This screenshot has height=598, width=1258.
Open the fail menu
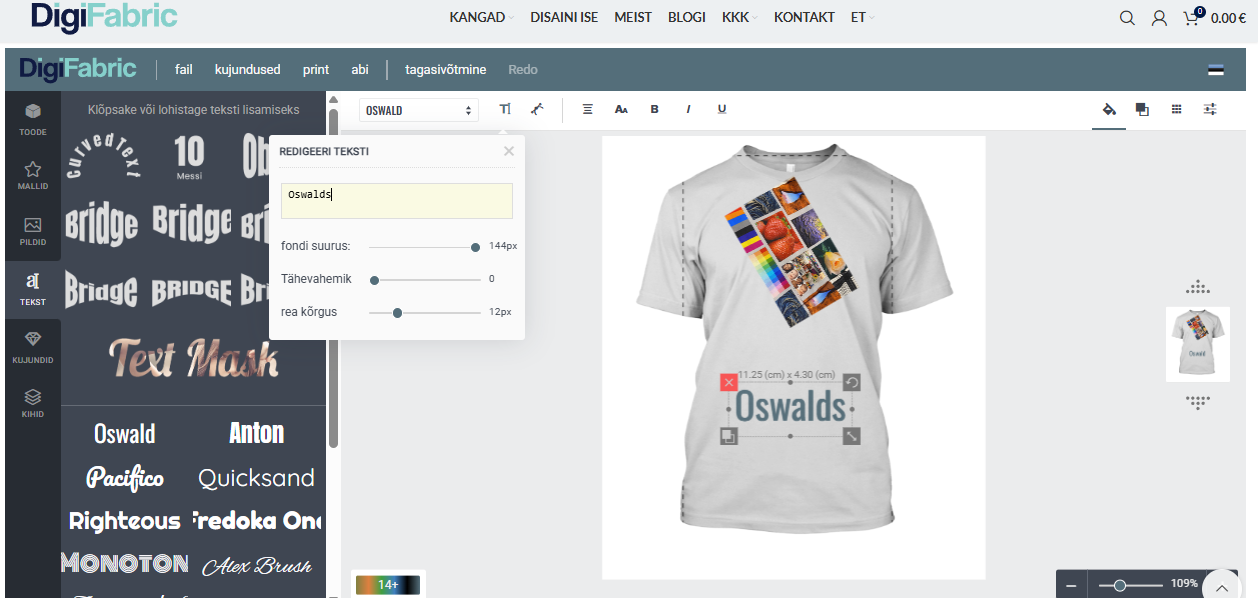(184, 70)
